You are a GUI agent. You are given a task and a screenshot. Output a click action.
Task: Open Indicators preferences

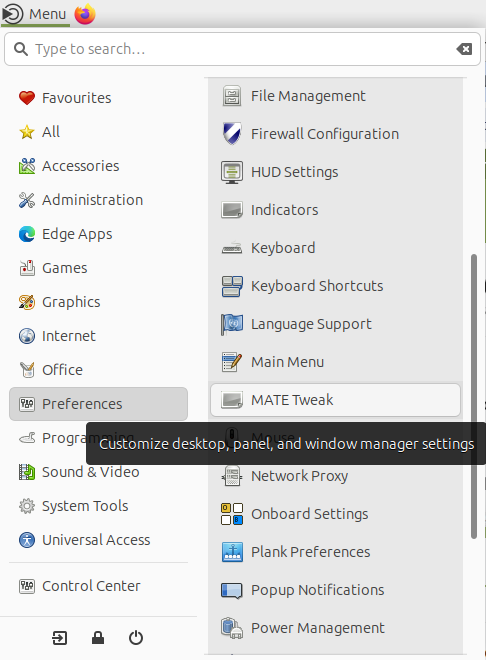click(335, 210)
